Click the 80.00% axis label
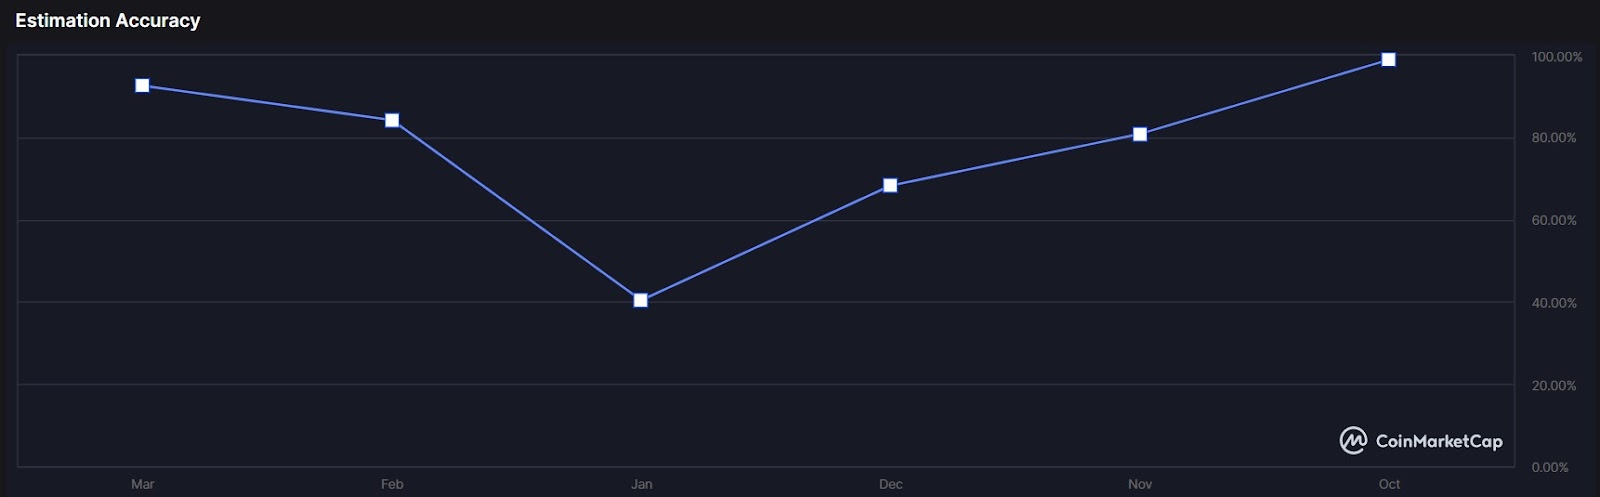 (x=1554, y=138)
